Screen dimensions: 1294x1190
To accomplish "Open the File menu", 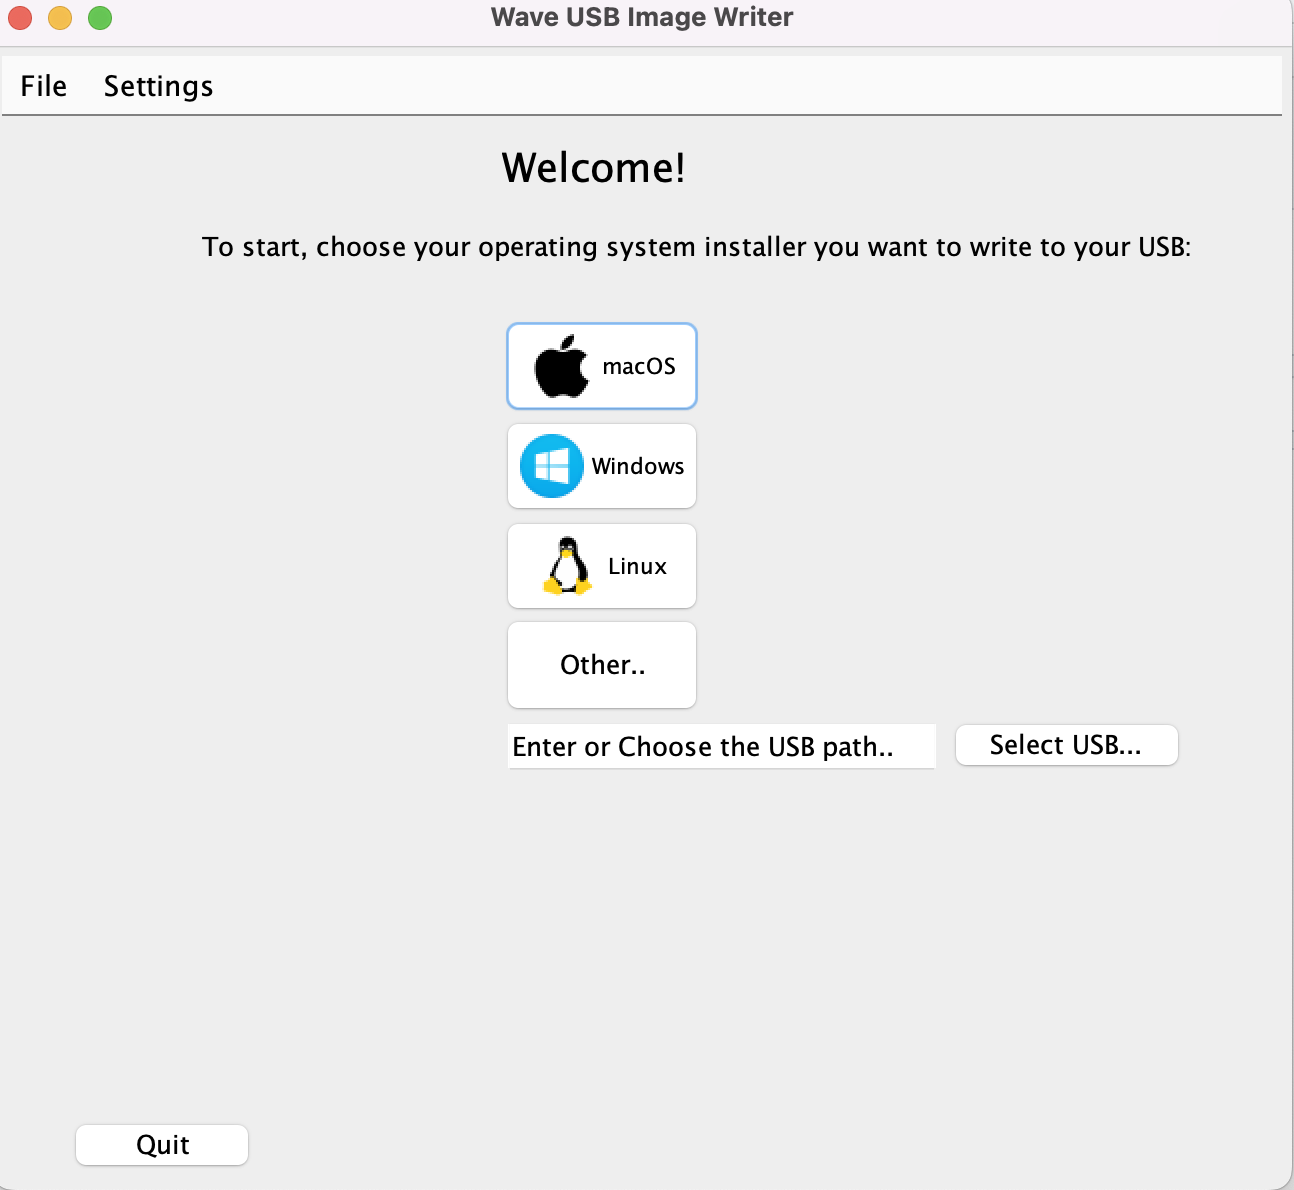I will point(44,86).
